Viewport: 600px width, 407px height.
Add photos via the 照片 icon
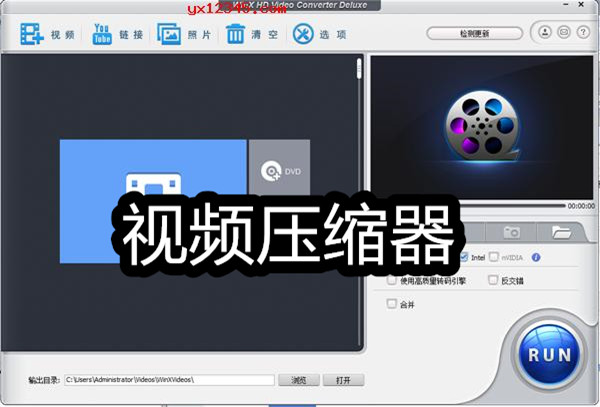pos(169,34)
